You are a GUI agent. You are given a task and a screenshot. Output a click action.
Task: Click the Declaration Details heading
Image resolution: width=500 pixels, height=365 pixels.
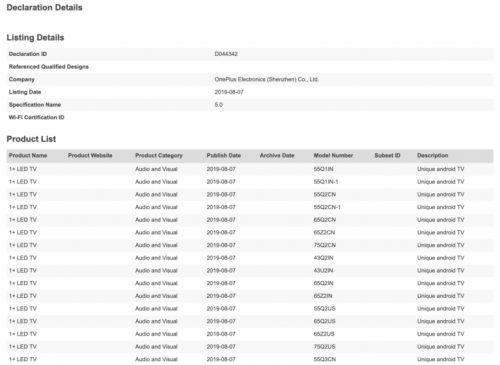coord(44,8)
